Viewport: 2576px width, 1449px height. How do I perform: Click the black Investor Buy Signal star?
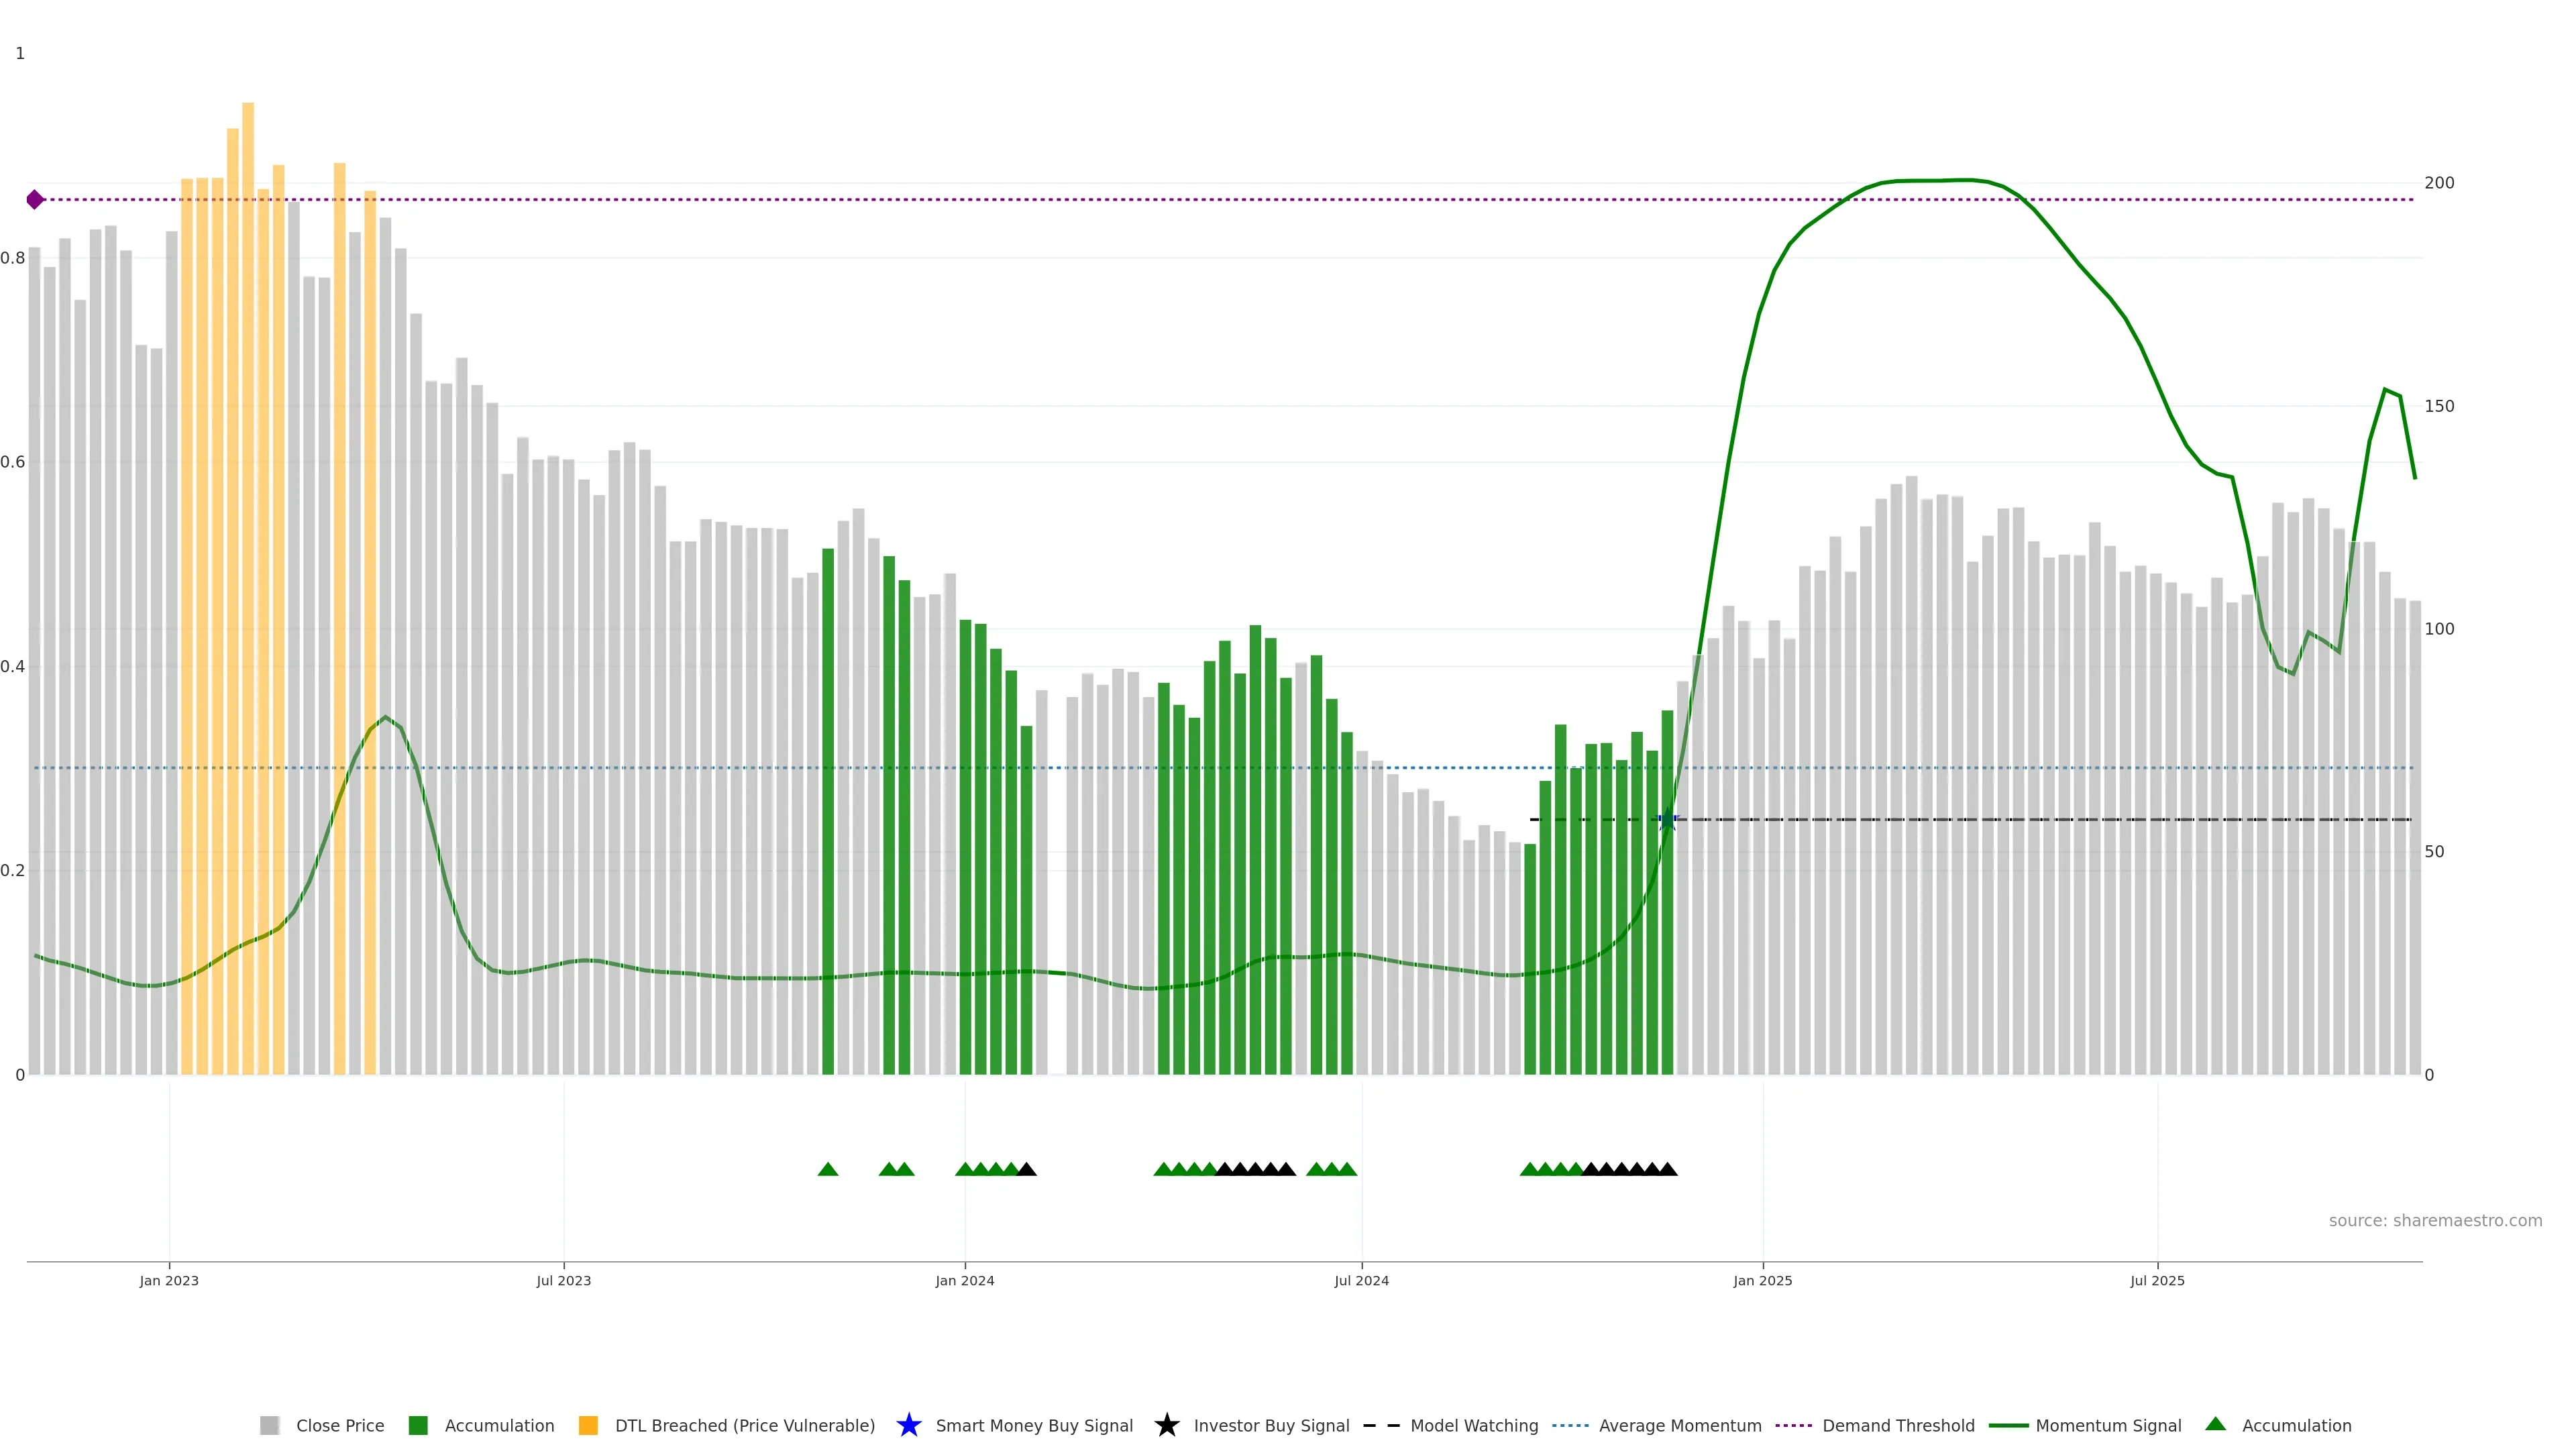click(x=1166, y=1425)
